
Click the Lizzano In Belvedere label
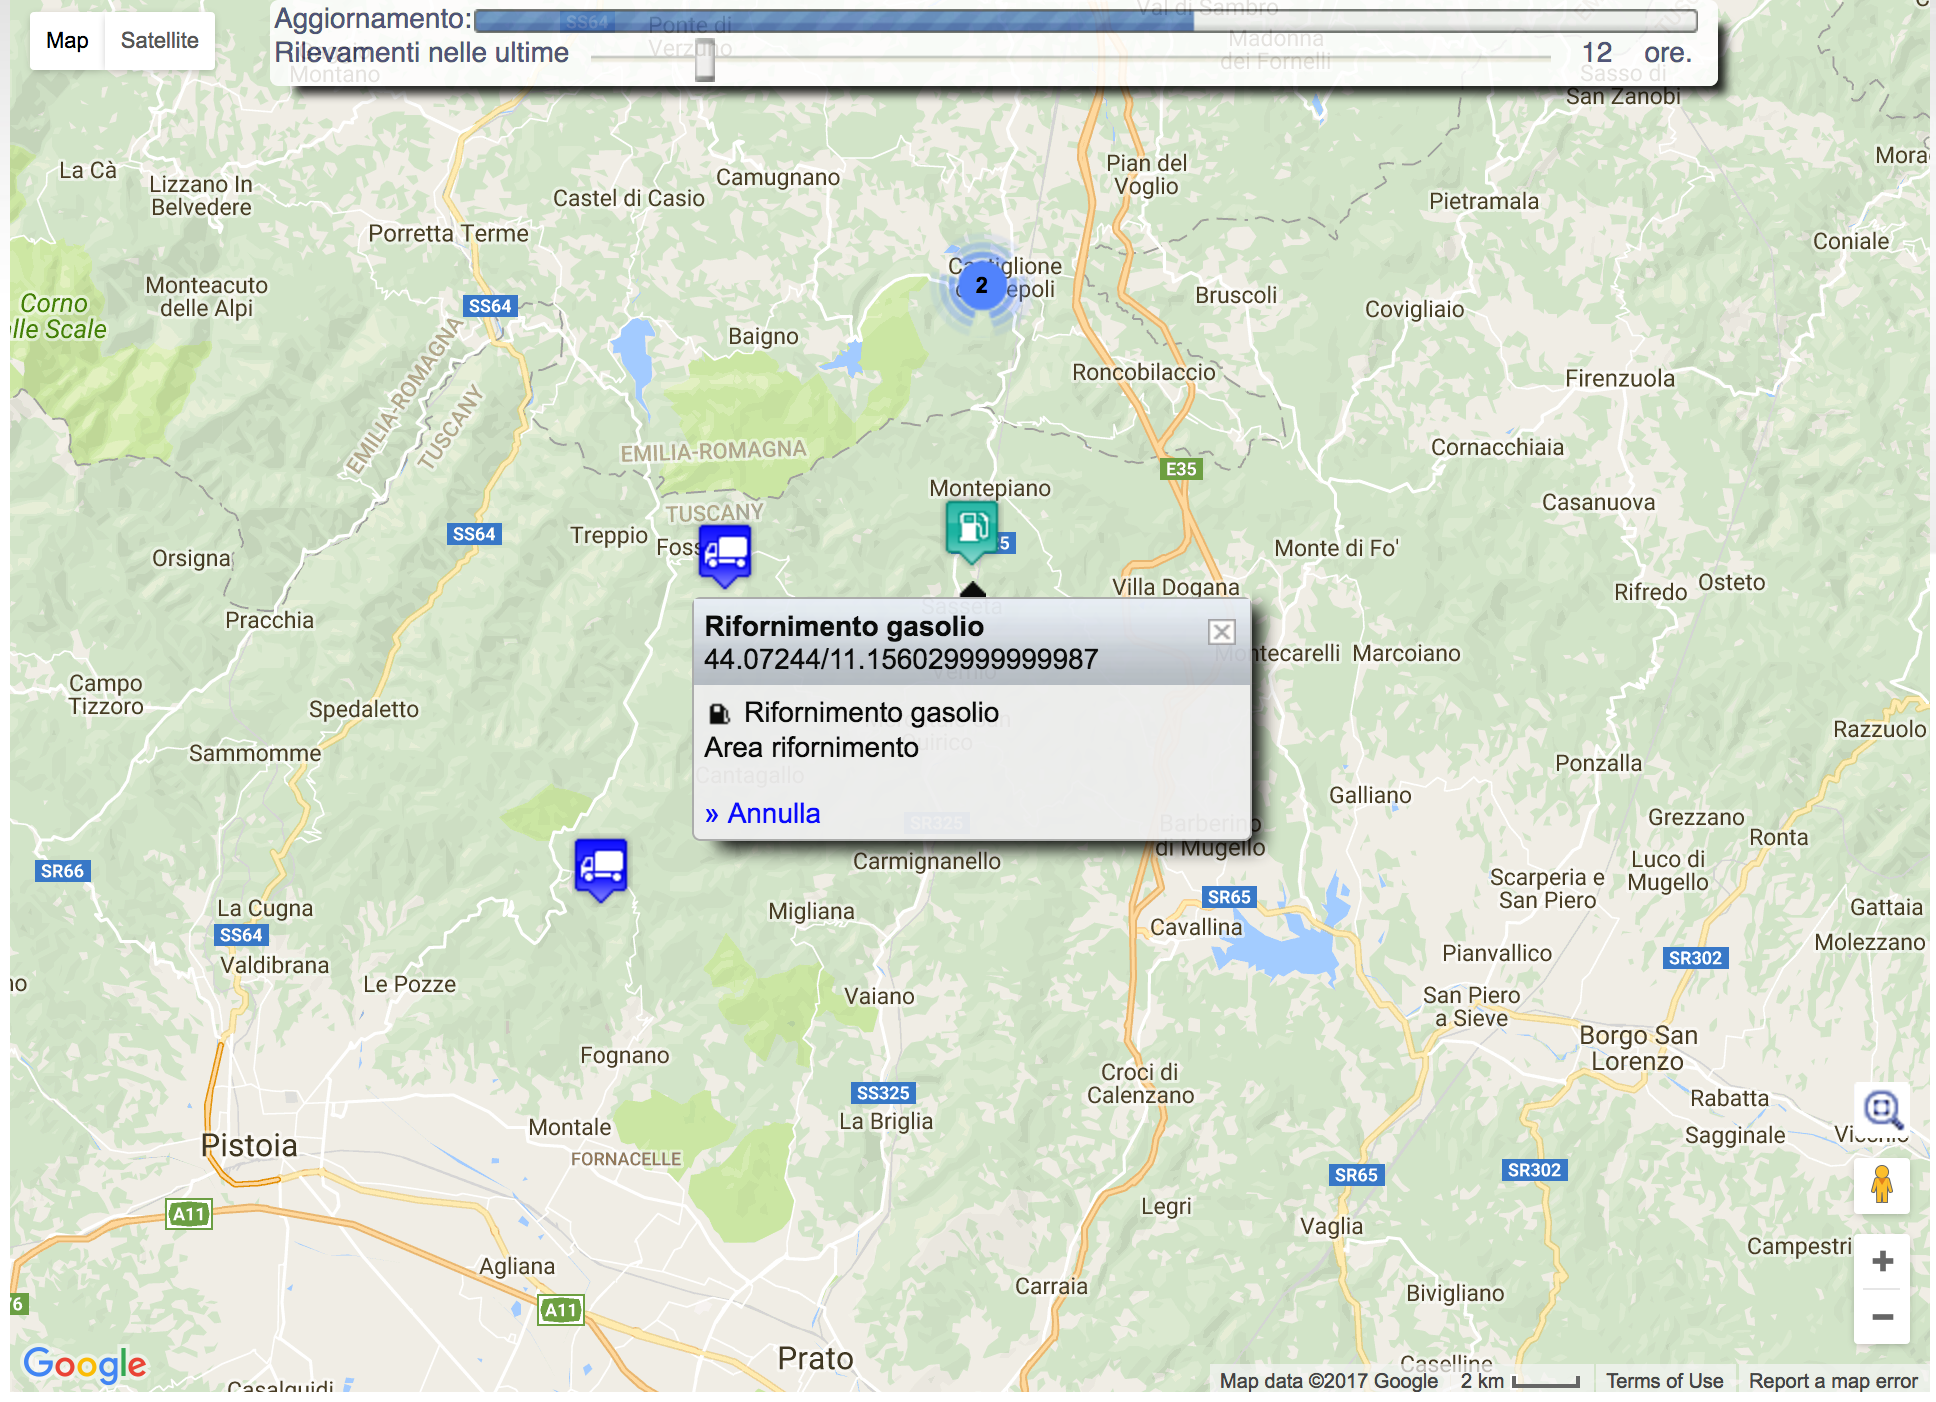(201, 196)
